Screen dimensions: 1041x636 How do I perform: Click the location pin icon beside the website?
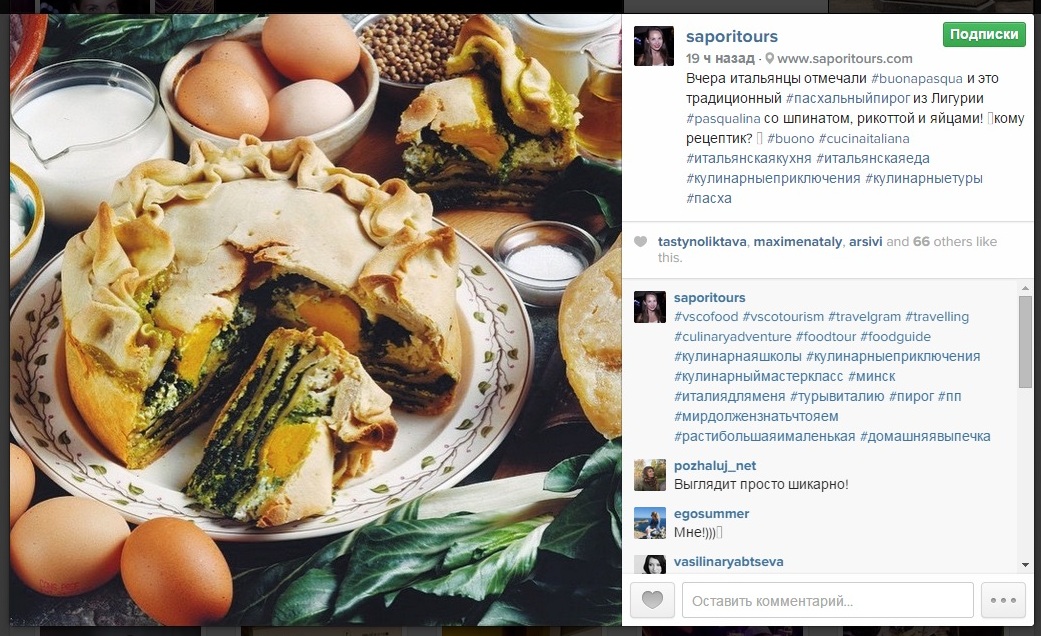tap(769, 58)
